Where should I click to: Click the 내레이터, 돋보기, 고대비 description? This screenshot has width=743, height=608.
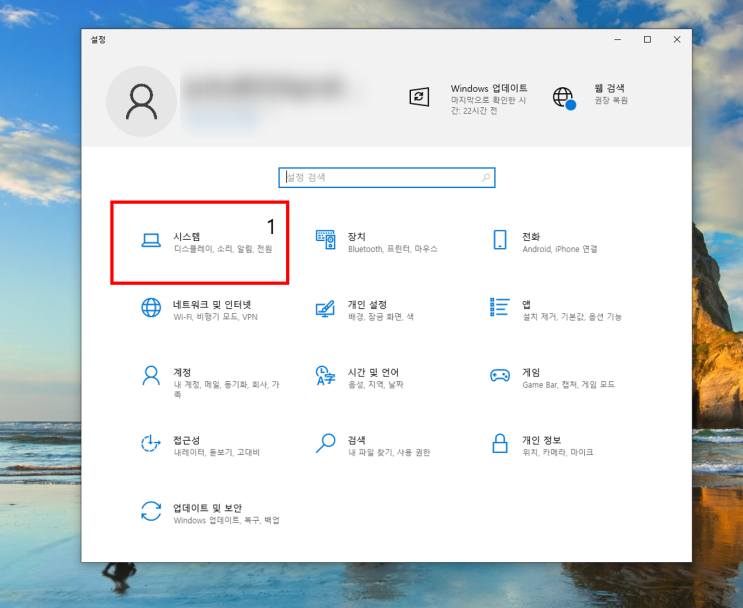[x=217, y=452]
